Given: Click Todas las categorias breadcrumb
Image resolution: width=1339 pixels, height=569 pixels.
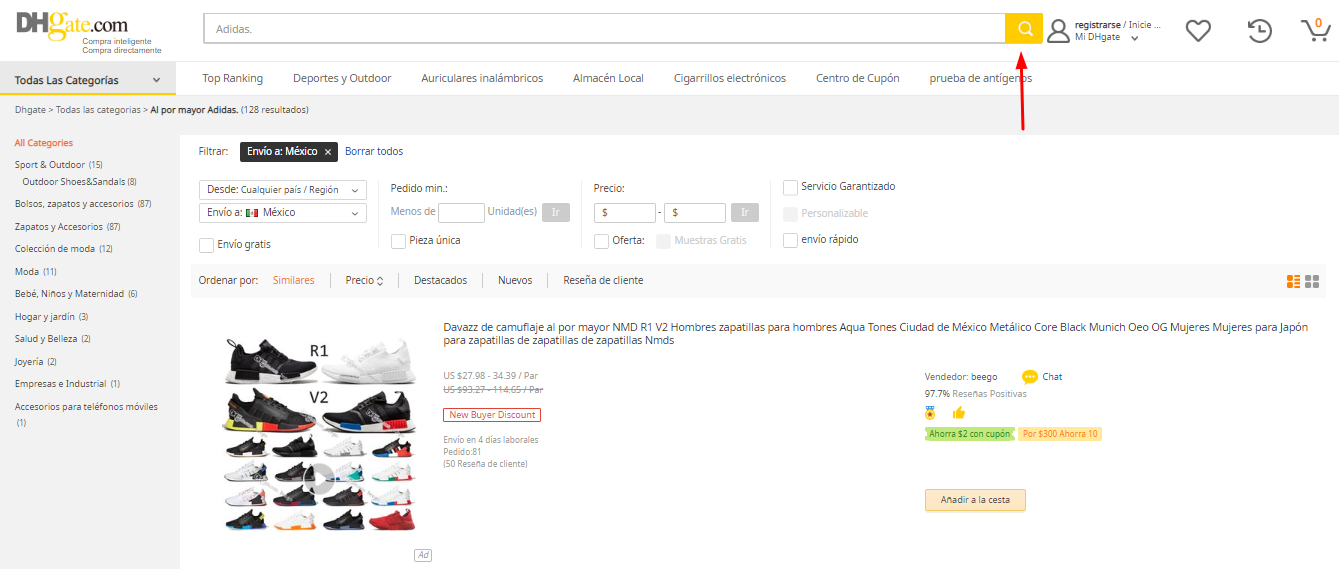Looking at the screenshot, I should pyautogui.click(x=98, y=110).
